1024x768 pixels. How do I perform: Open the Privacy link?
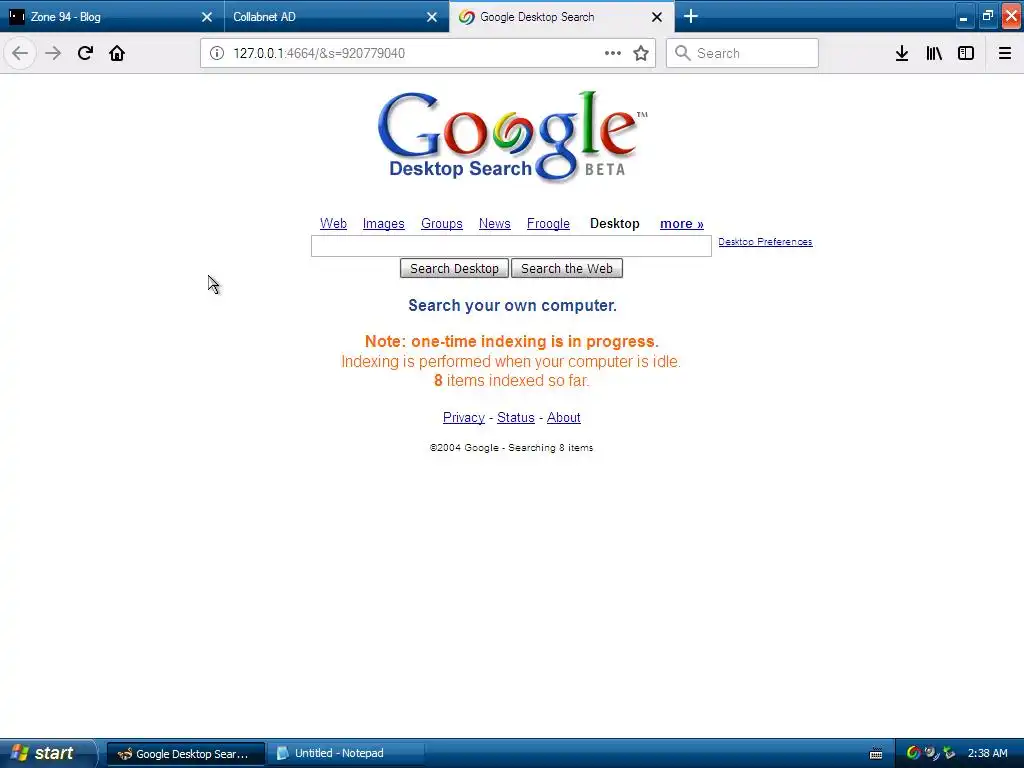[464, 417]
